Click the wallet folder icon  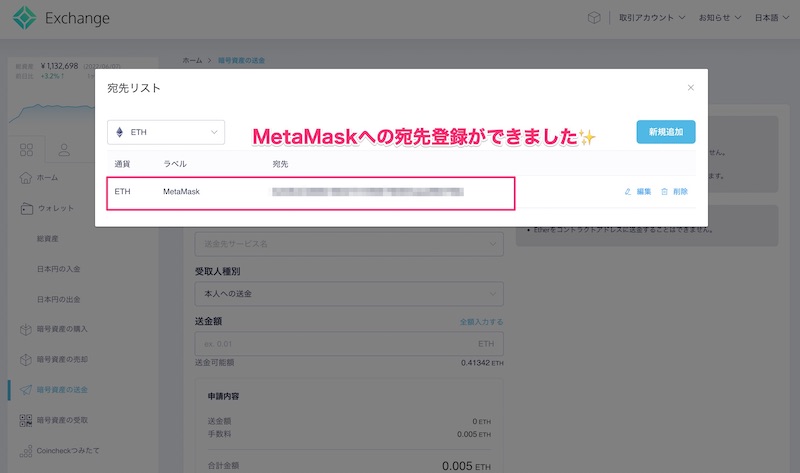pyautogui.click(x=27, y=208)
